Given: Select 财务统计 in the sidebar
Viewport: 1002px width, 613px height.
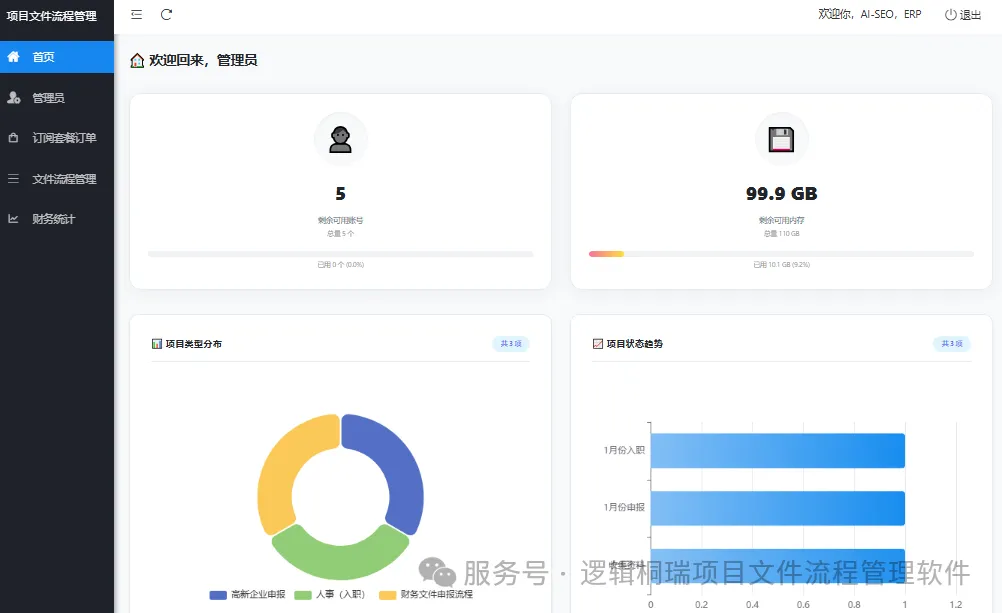Looking at the screenshot, I should click(x=57, y=219).
